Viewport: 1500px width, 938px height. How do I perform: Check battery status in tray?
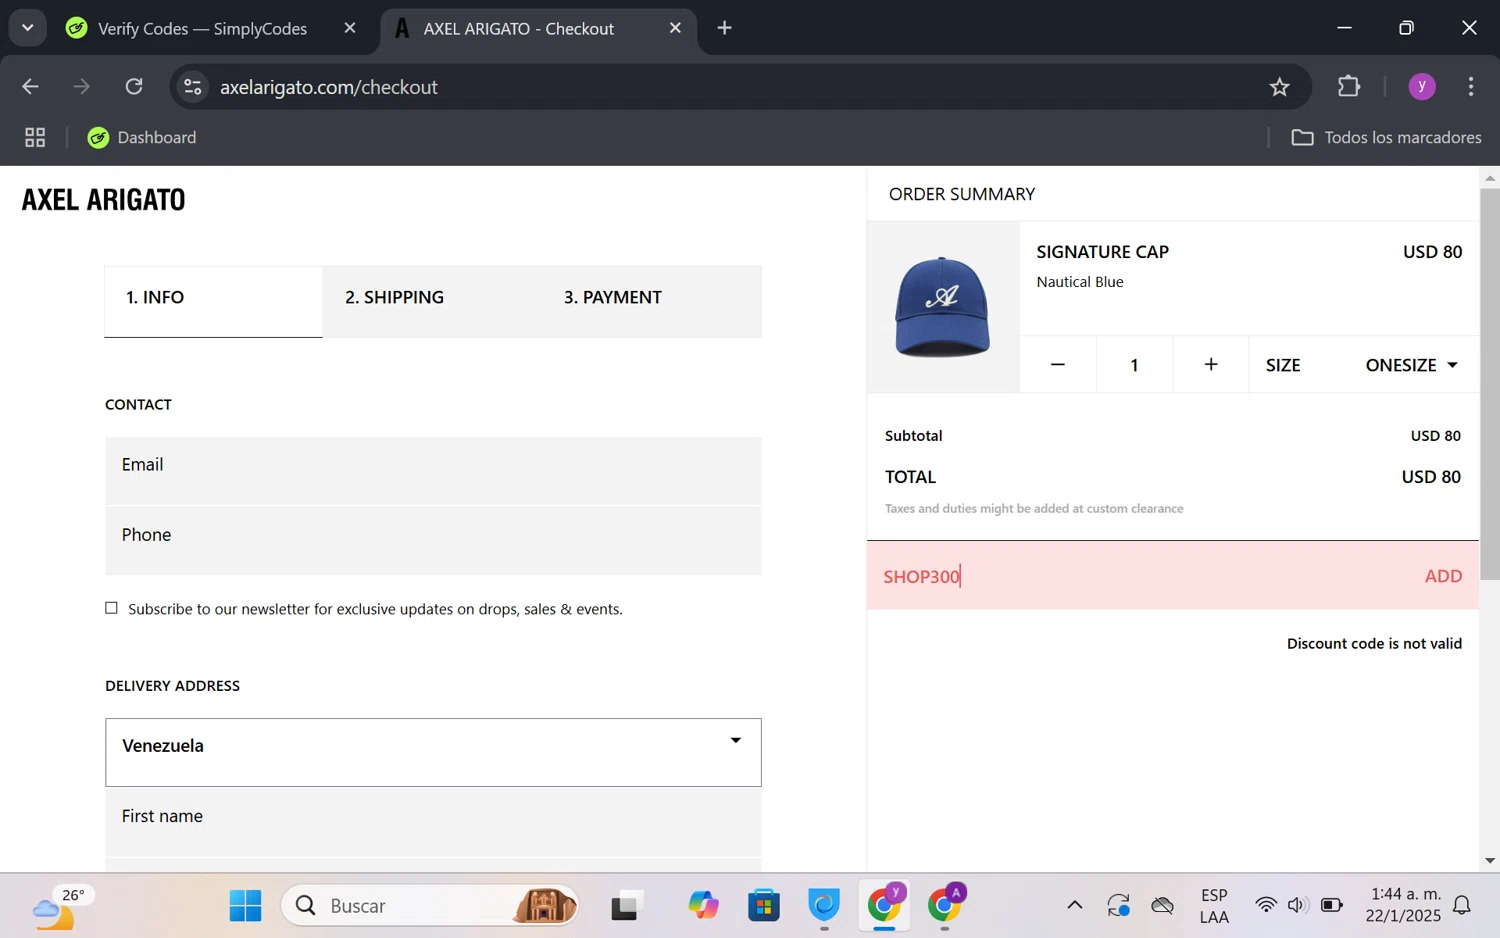(x=1332, y=906)
